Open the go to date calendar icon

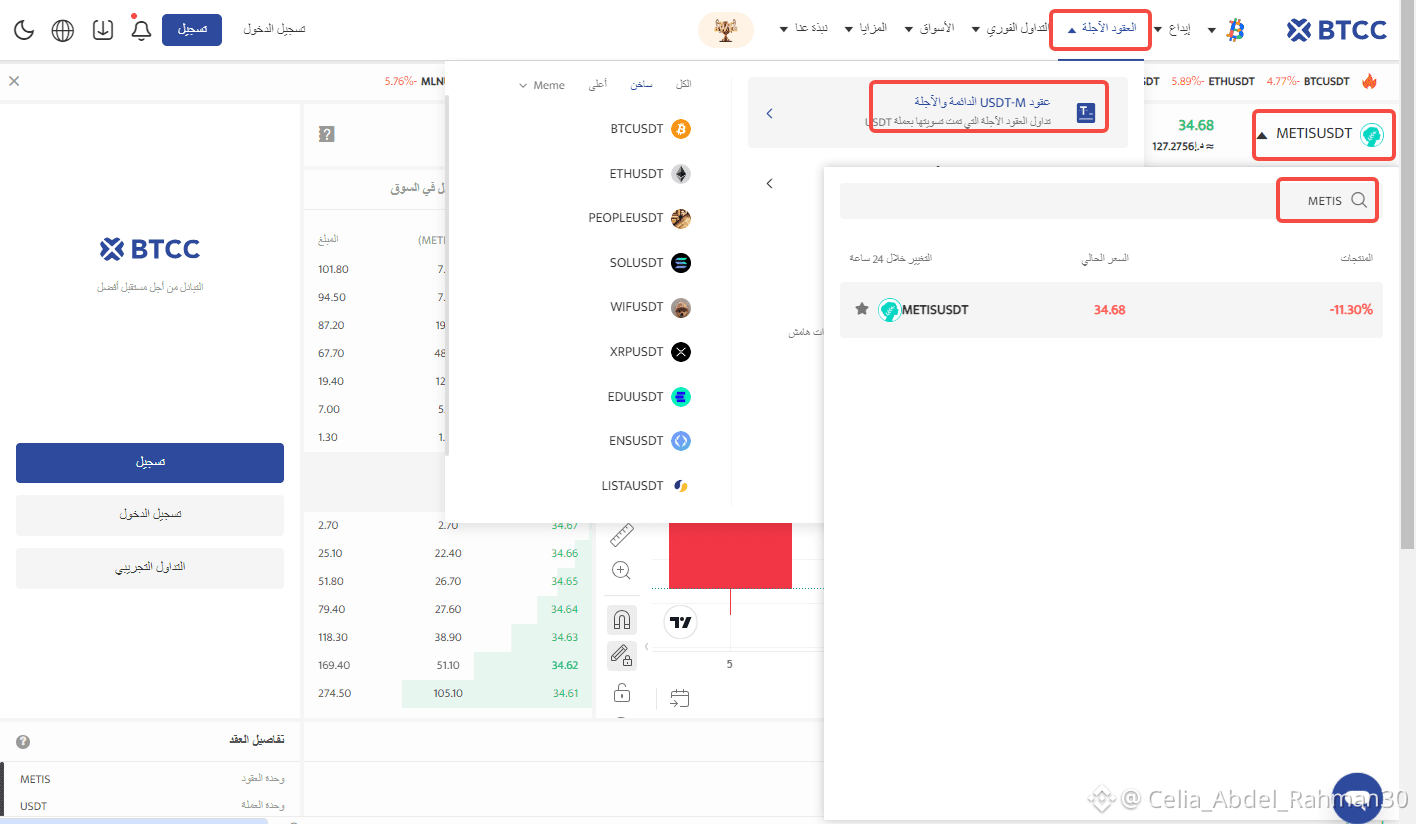click(680, 698)
